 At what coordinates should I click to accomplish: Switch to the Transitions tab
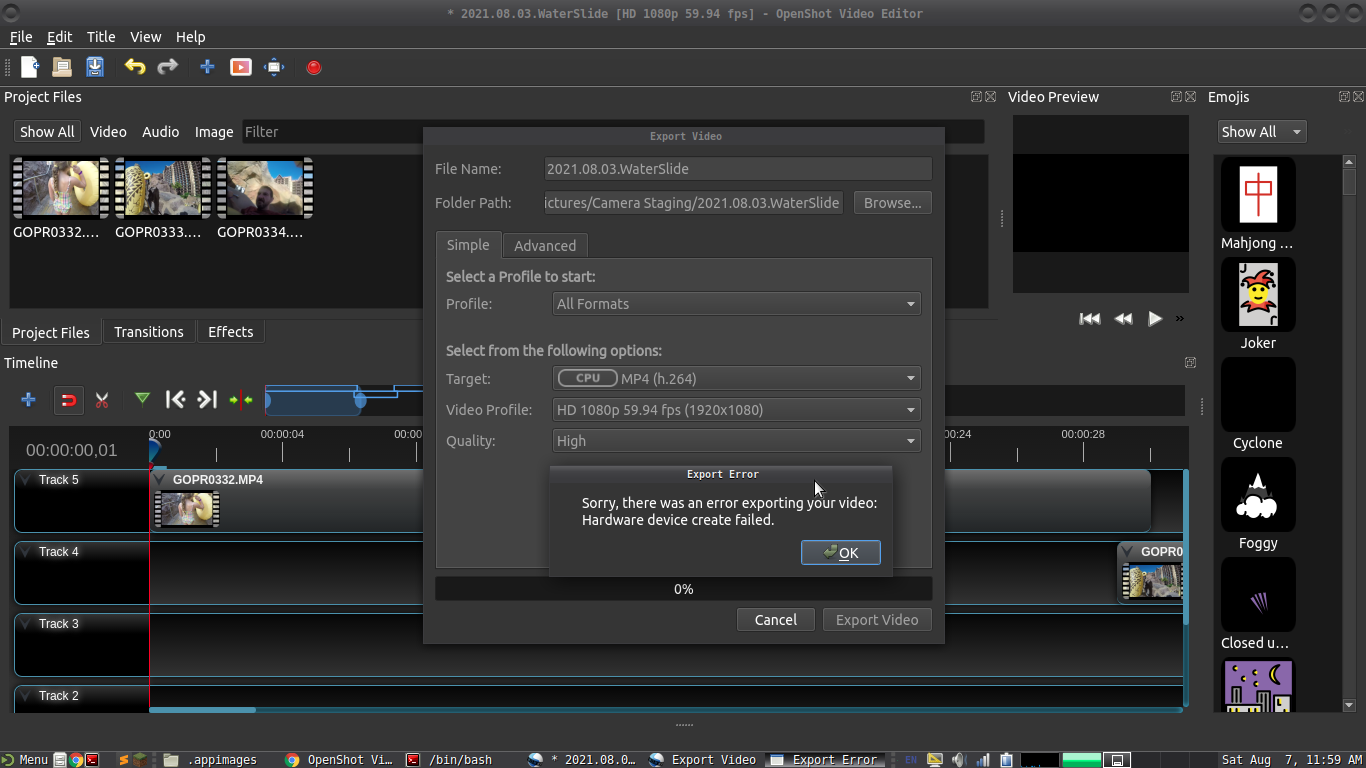[149, 332]
